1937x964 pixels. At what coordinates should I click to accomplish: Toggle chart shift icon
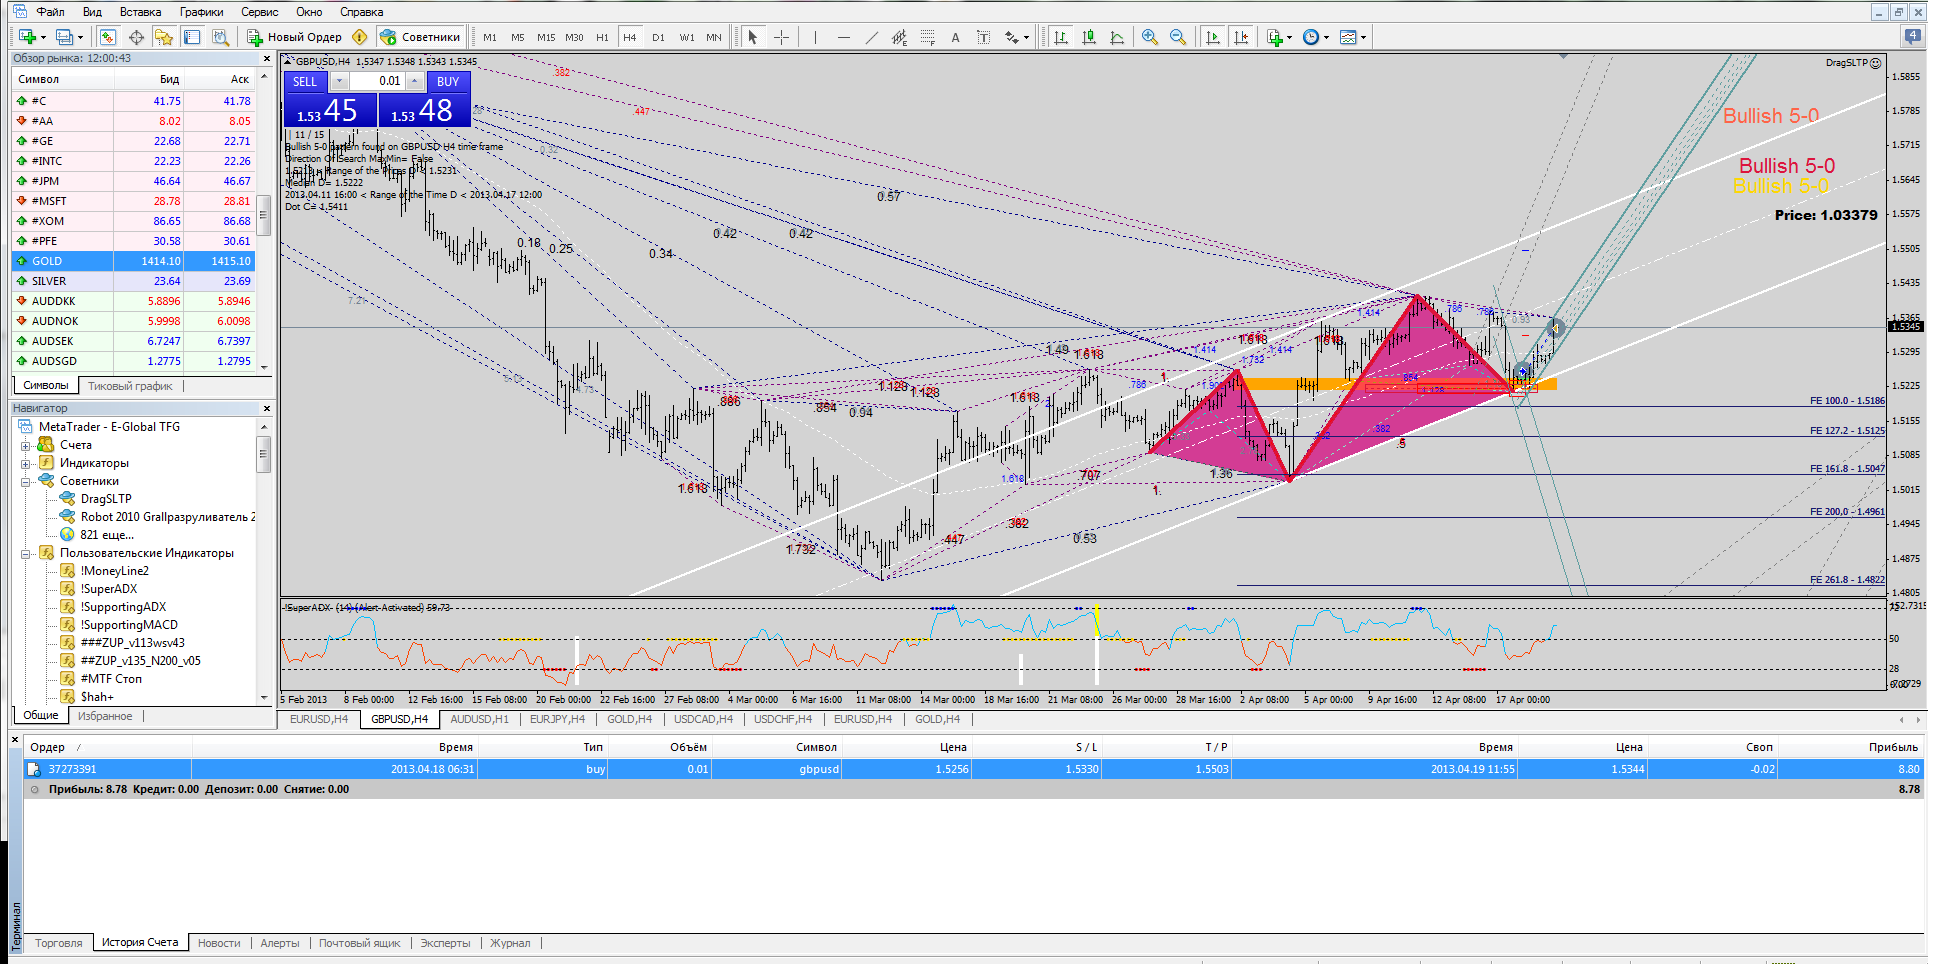tap(1240, 37)
